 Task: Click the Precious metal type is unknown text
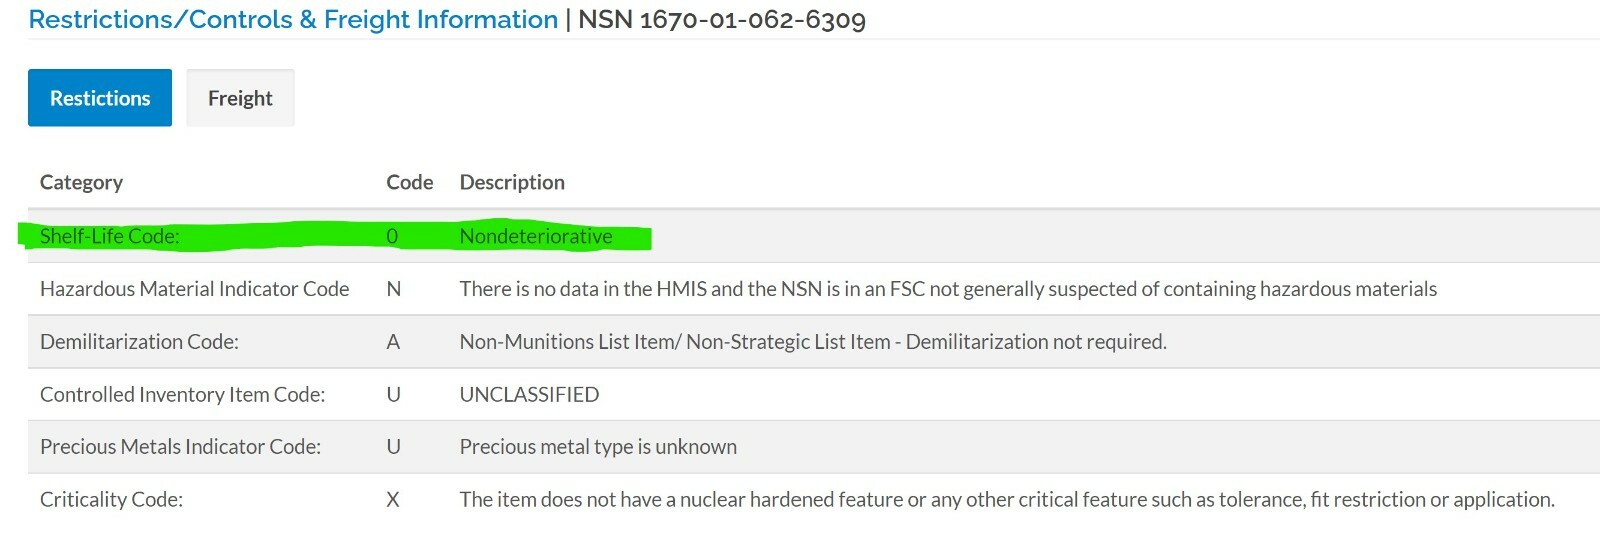click(x=598, y=447)
